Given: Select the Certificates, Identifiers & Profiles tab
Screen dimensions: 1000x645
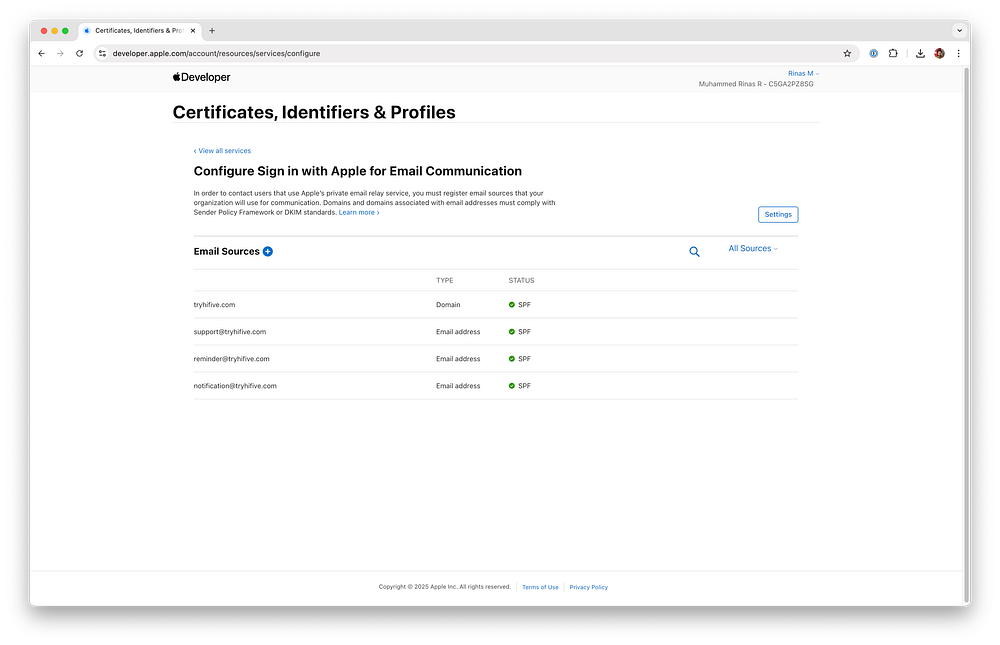Looking at the screenshot, I should point(140,31).
